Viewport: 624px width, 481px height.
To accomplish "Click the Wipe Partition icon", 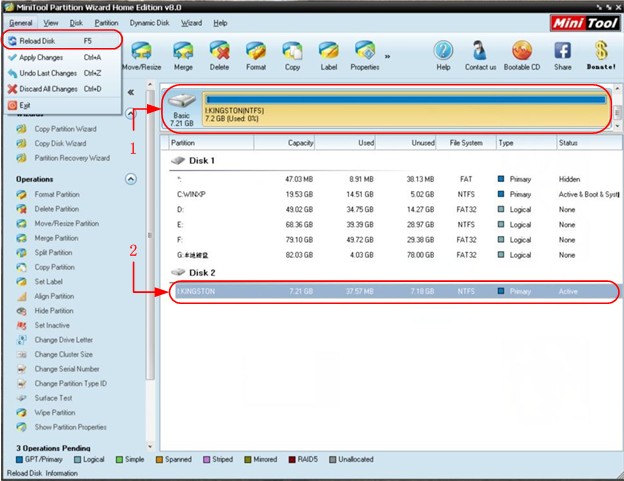I will 21,413.
